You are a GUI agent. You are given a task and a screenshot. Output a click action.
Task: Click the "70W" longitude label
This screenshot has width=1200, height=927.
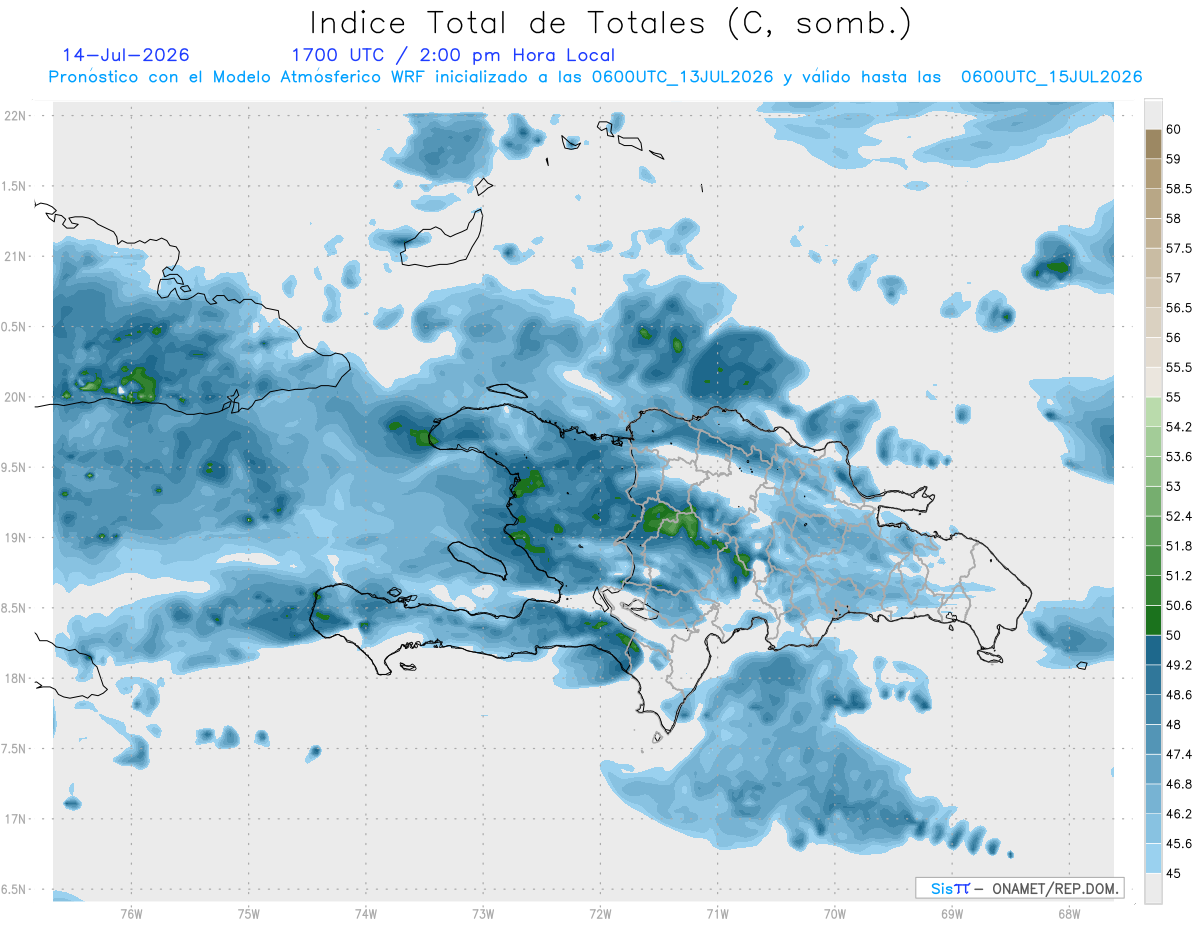(x=834, y=913)
